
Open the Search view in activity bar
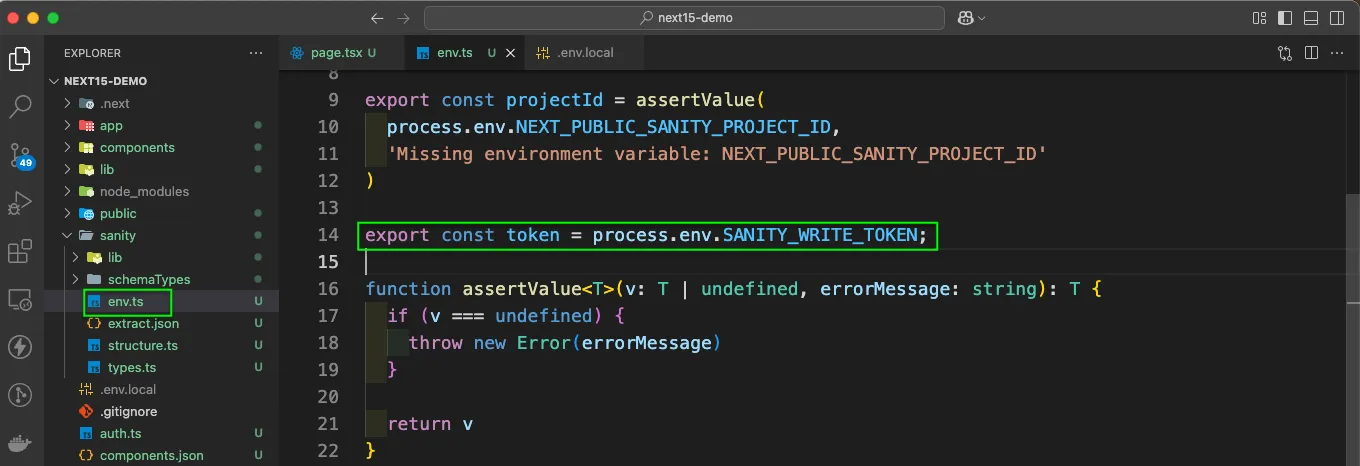[x=19, y=107]
